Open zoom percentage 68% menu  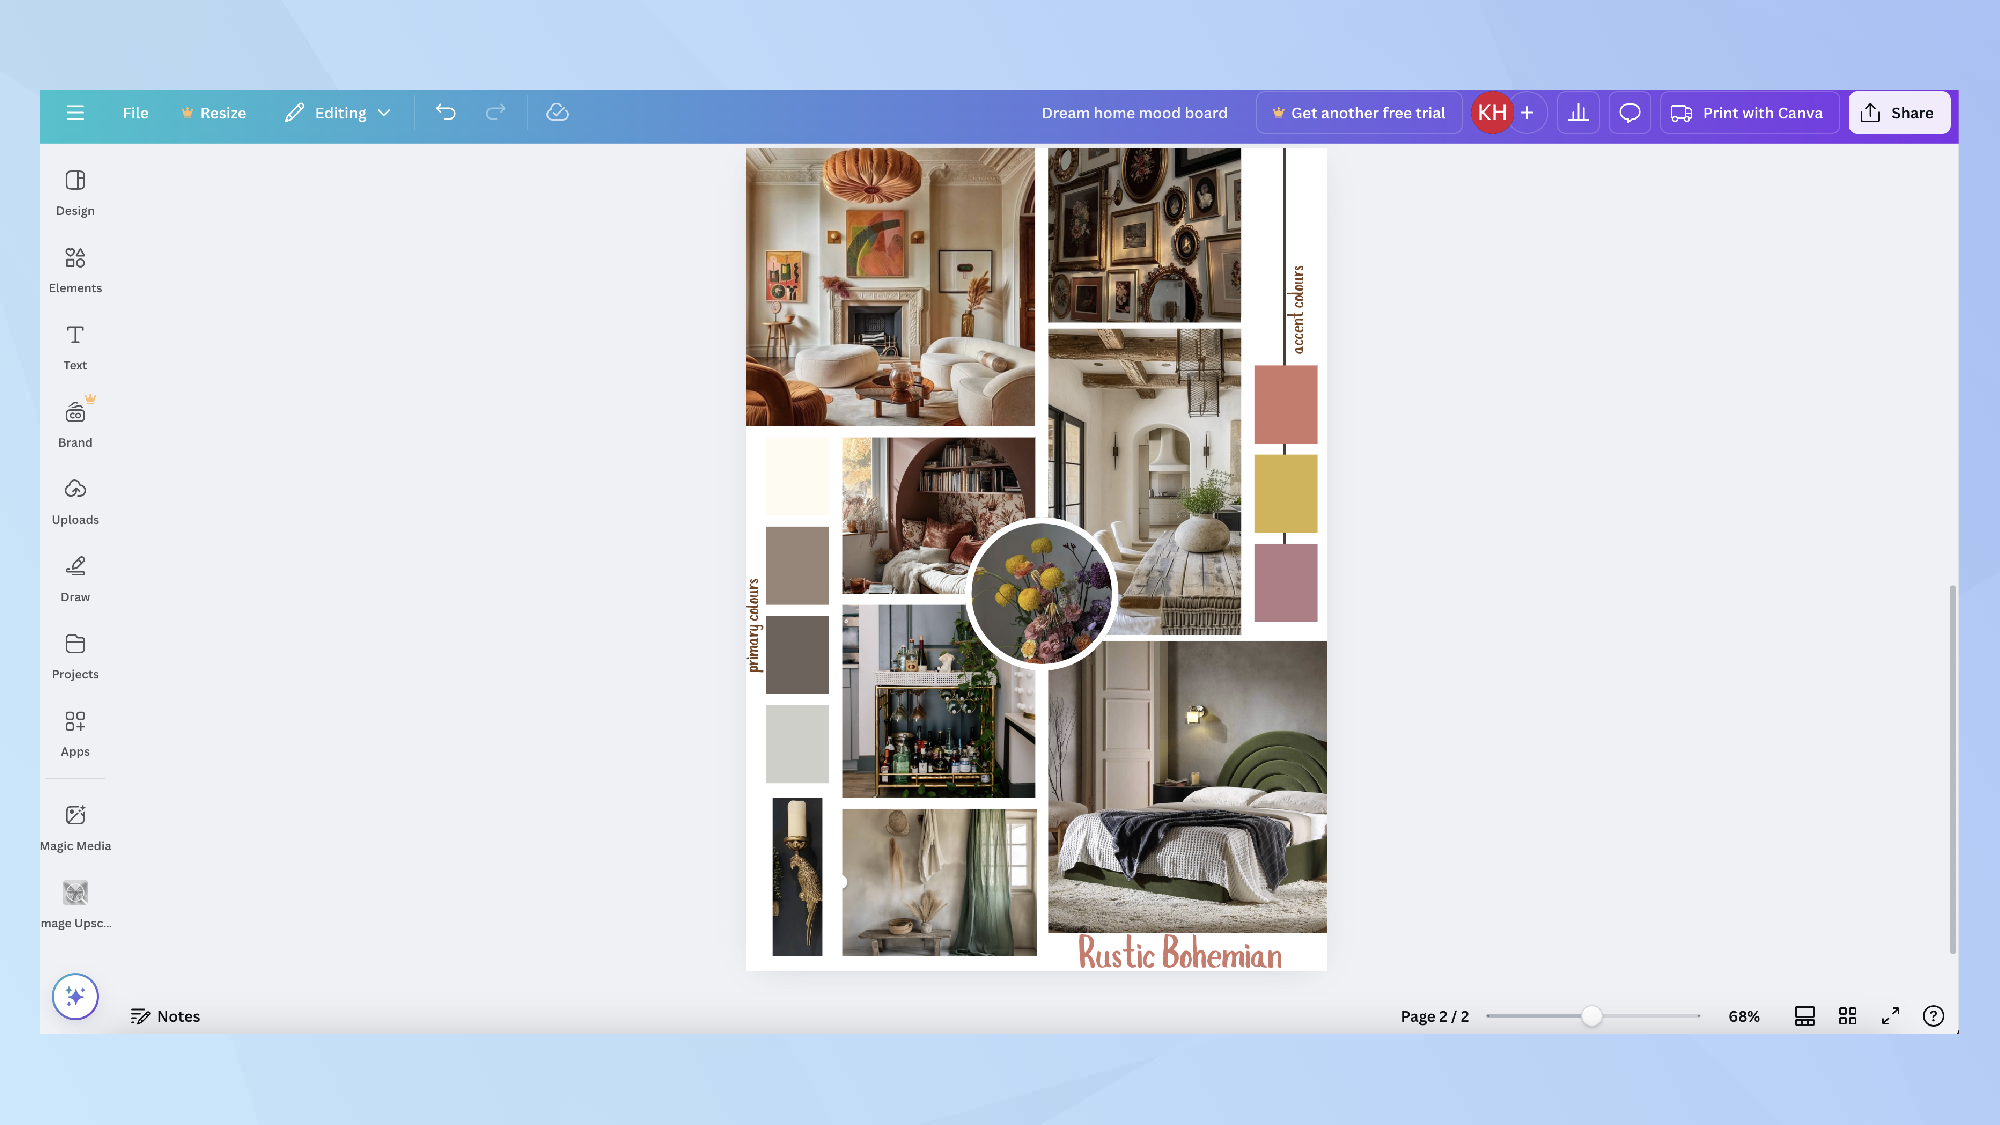coord(1743,1016)
